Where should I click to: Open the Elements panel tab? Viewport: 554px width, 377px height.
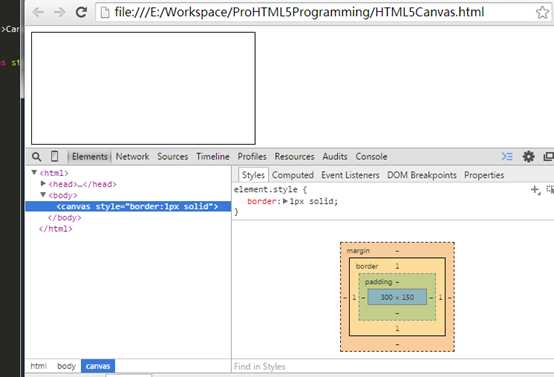pyautogui.click(x=90, y=157)
